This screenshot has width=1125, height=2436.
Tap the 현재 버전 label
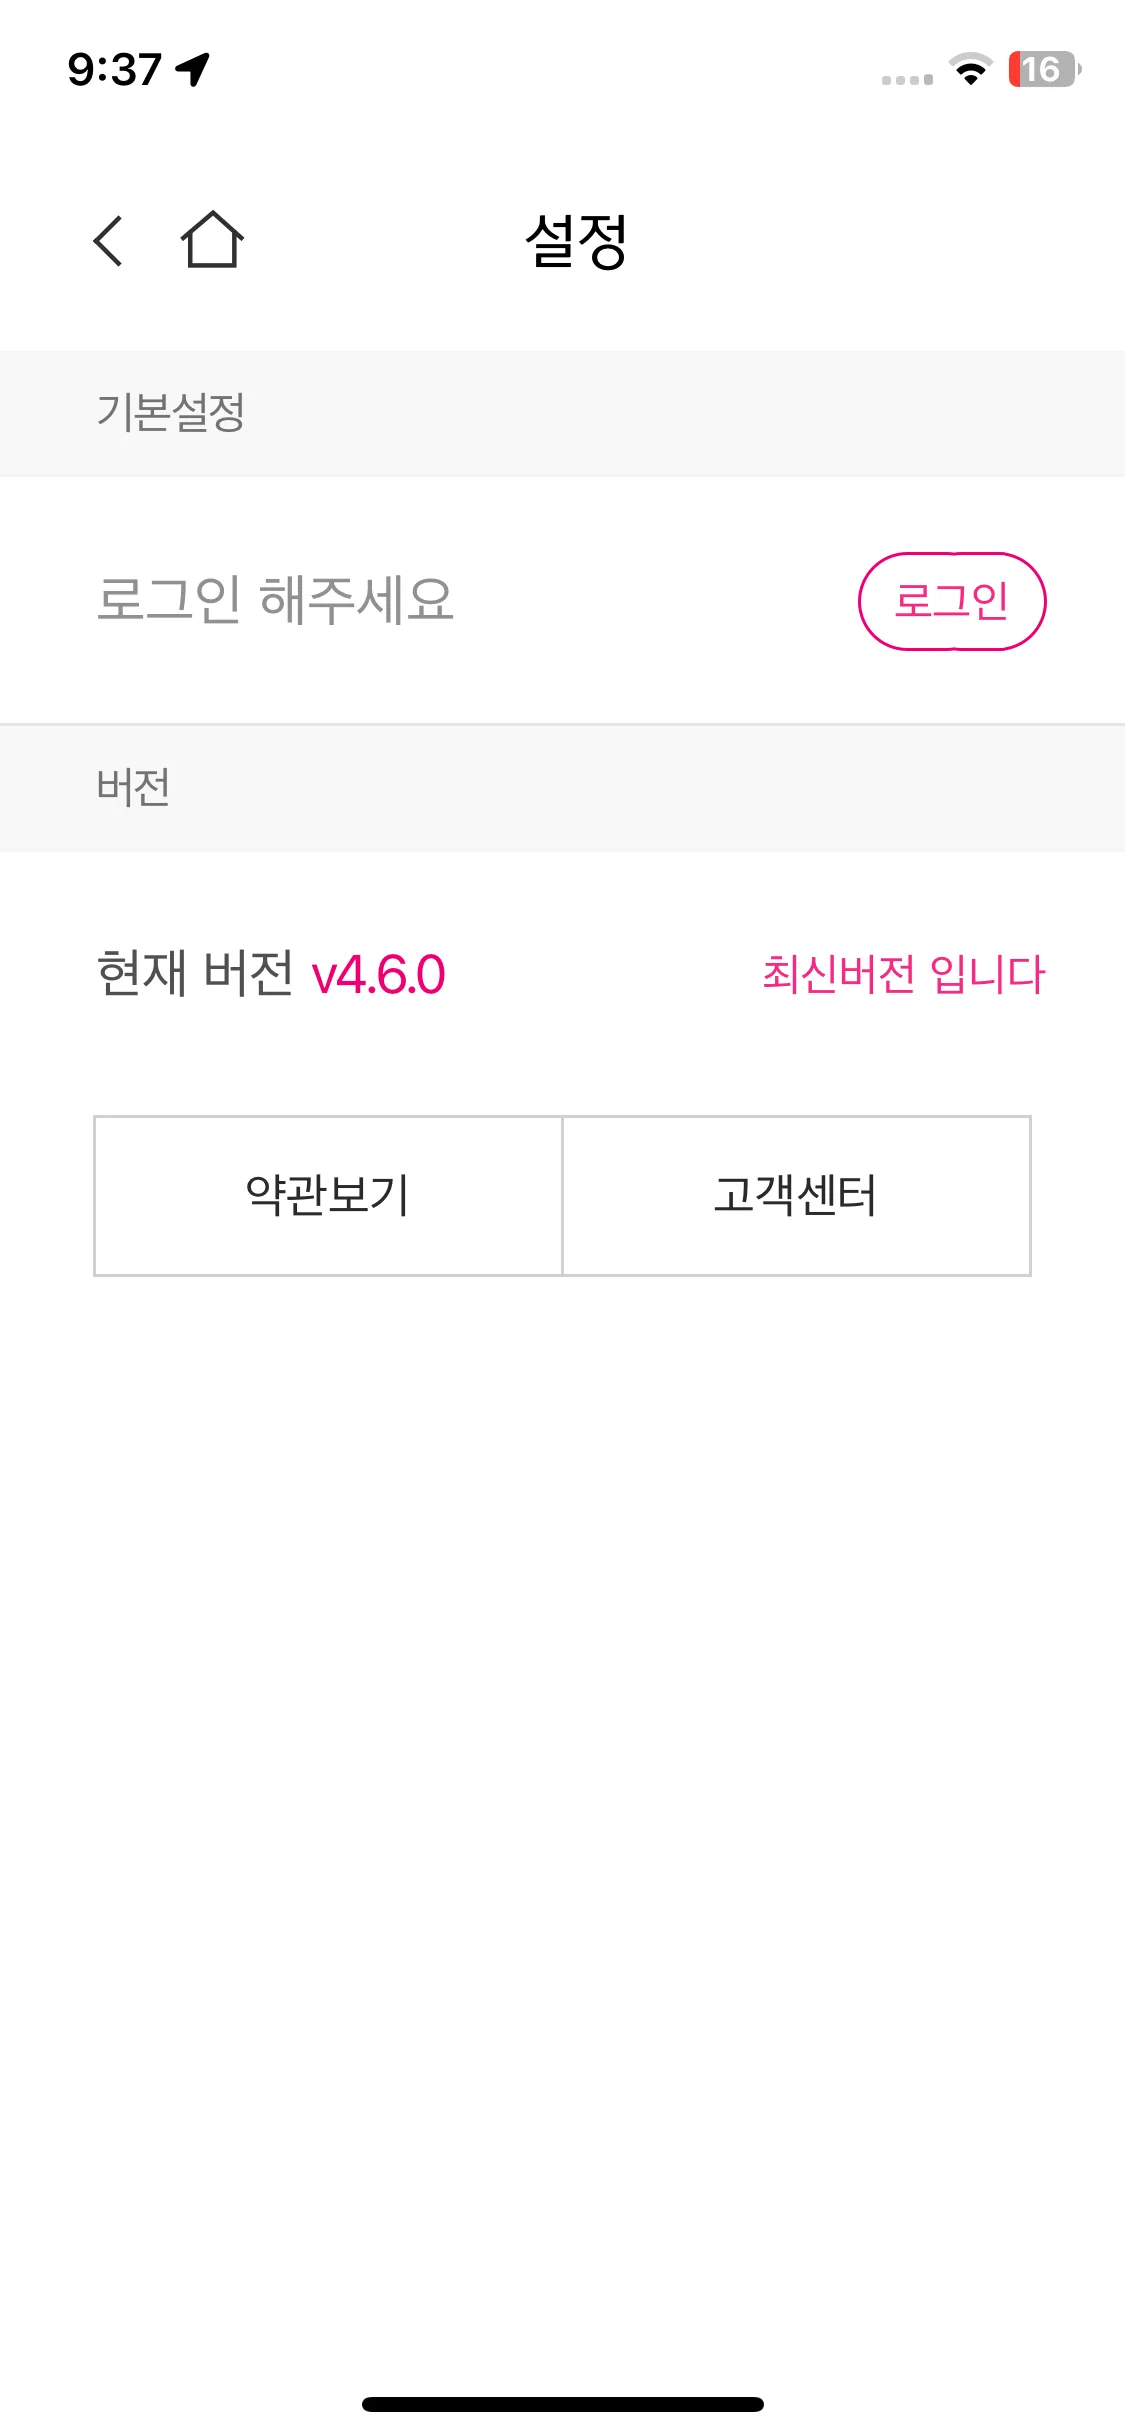[195, 973]
